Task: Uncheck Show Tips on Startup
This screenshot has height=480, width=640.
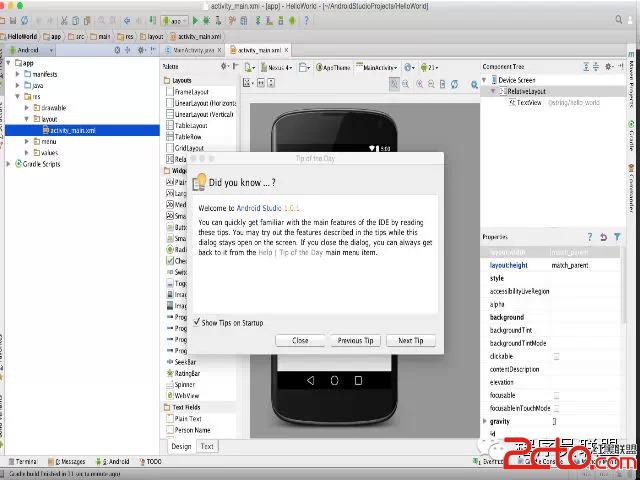Action: point(196,322)
